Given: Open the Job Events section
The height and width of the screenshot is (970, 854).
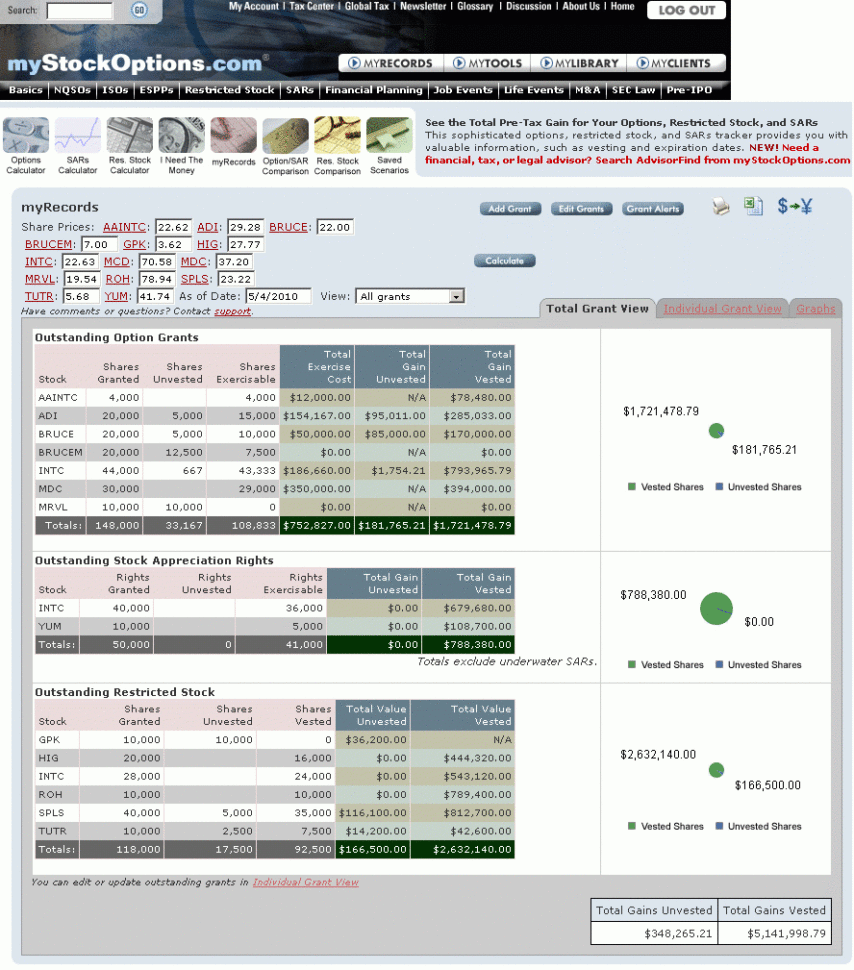Looking at the screenshot, I should (463, 90).
